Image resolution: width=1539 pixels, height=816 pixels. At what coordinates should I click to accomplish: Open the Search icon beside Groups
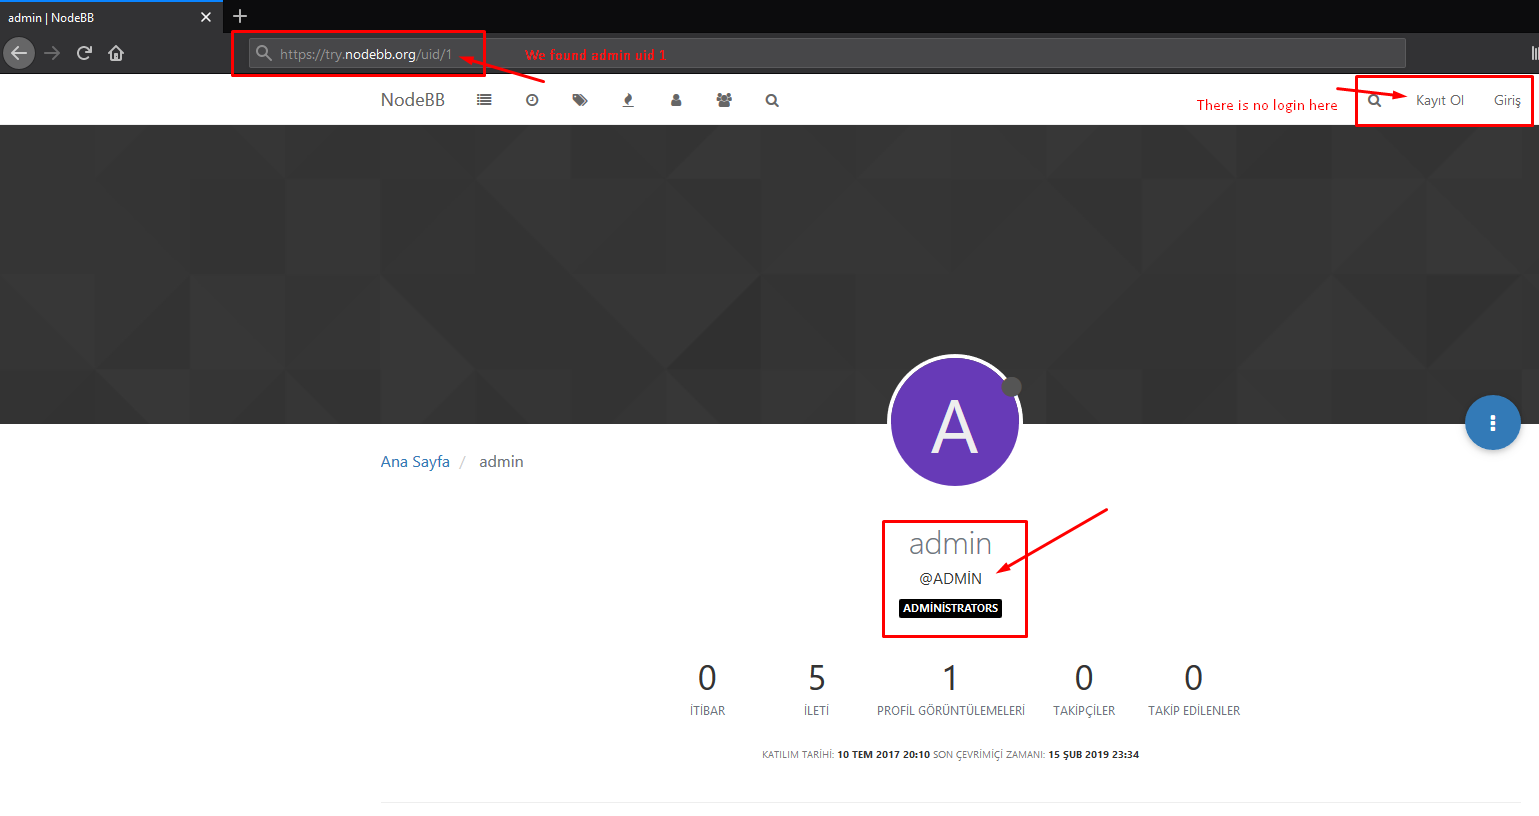coord(772,100)
